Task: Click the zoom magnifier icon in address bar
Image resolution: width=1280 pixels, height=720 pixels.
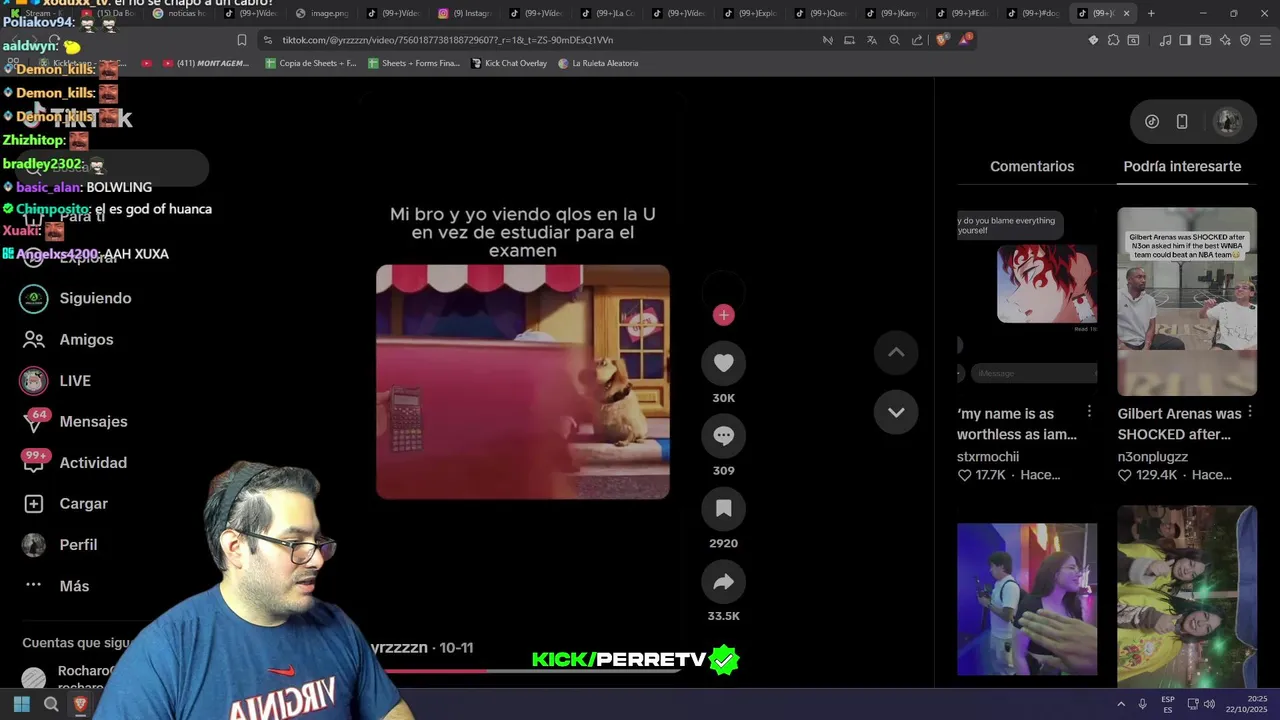Action: tap(894, 40)
